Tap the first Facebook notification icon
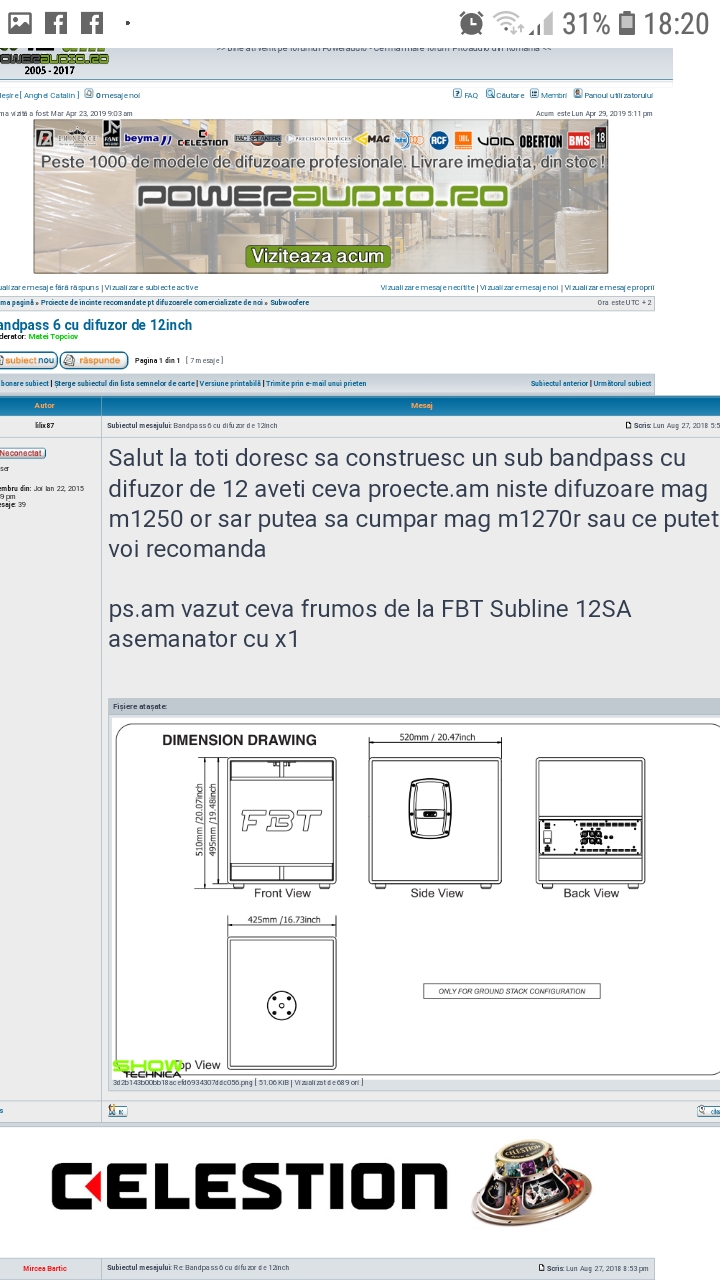This screenshot has width=720, height=1280. pos(56,22)
